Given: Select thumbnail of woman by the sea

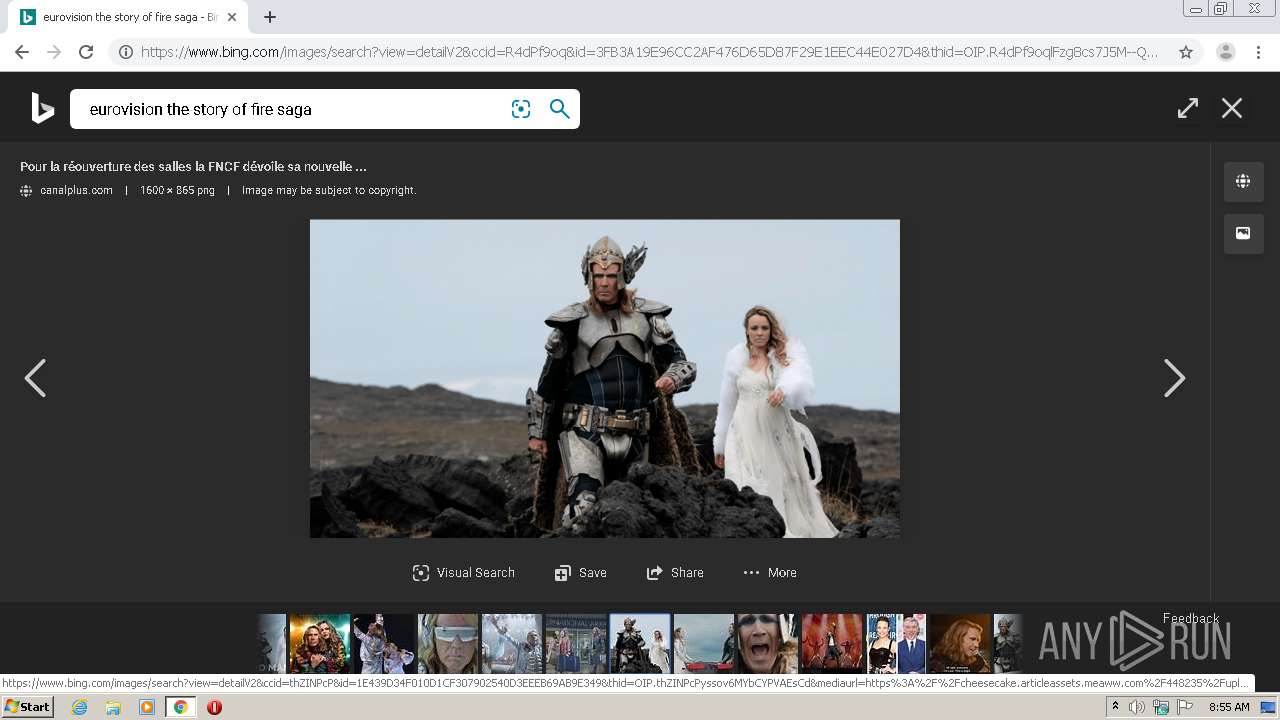Looking at the screenshot, I should coord(704,643).
